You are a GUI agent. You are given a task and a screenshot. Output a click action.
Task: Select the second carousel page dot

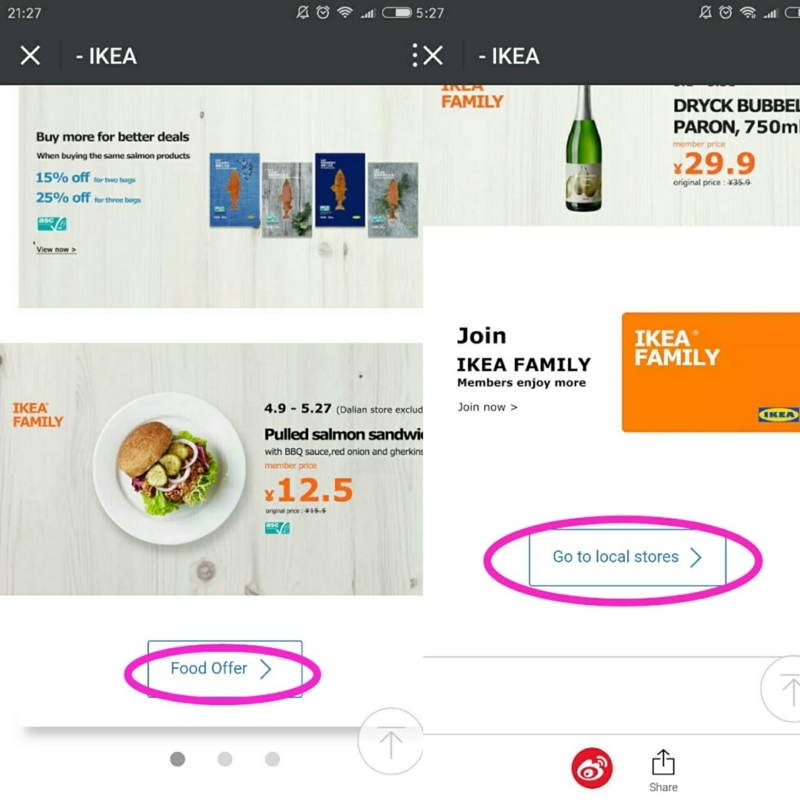coord(225,759)
